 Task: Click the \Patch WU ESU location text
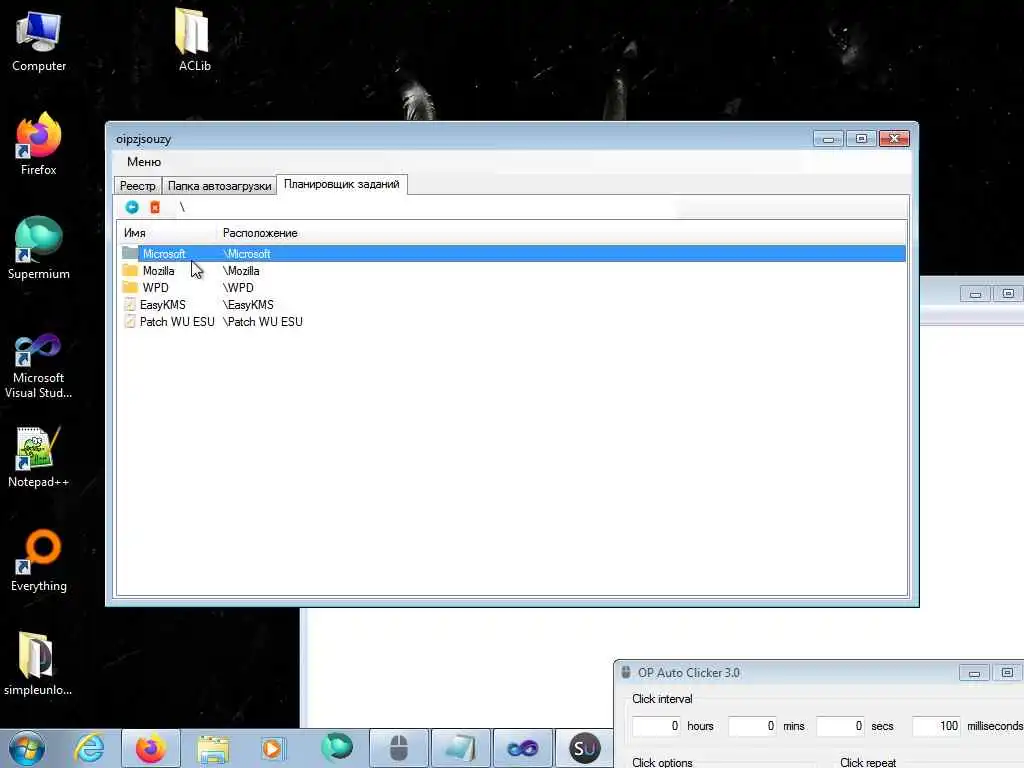263,321
